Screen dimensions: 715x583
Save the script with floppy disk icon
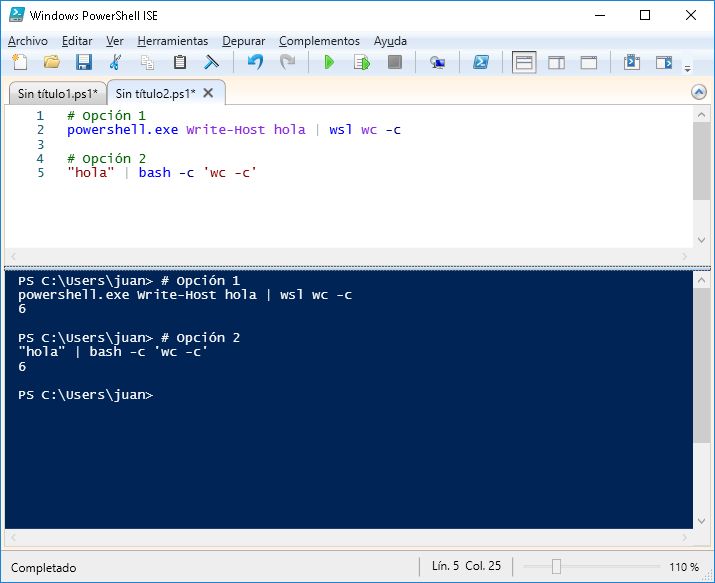pos(84,62)
